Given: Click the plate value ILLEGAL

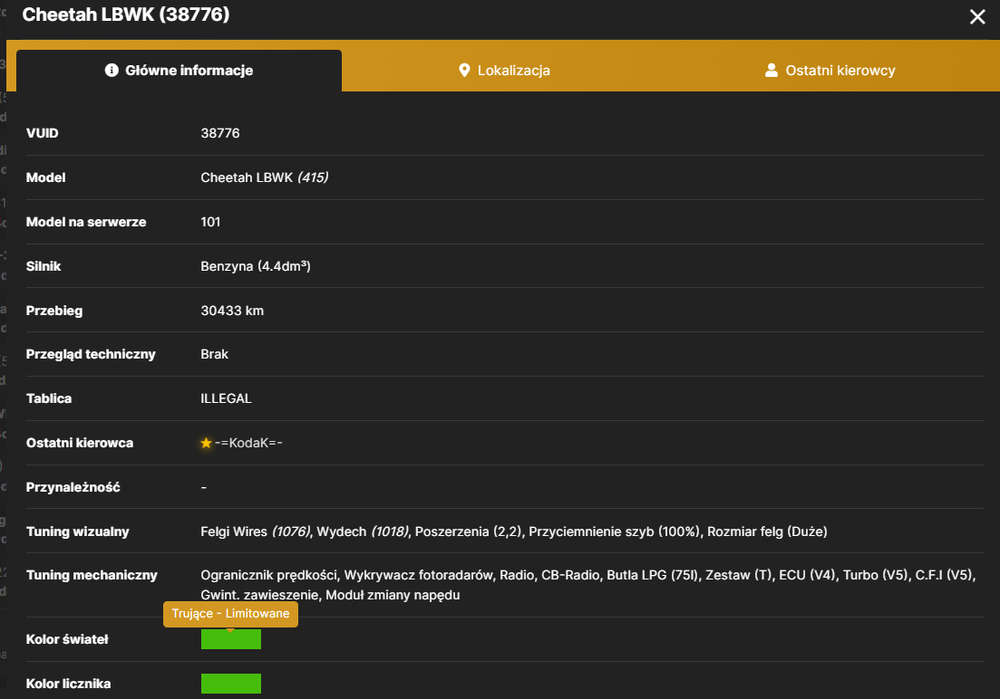Looking at the screenshot, I should [226, 399].
